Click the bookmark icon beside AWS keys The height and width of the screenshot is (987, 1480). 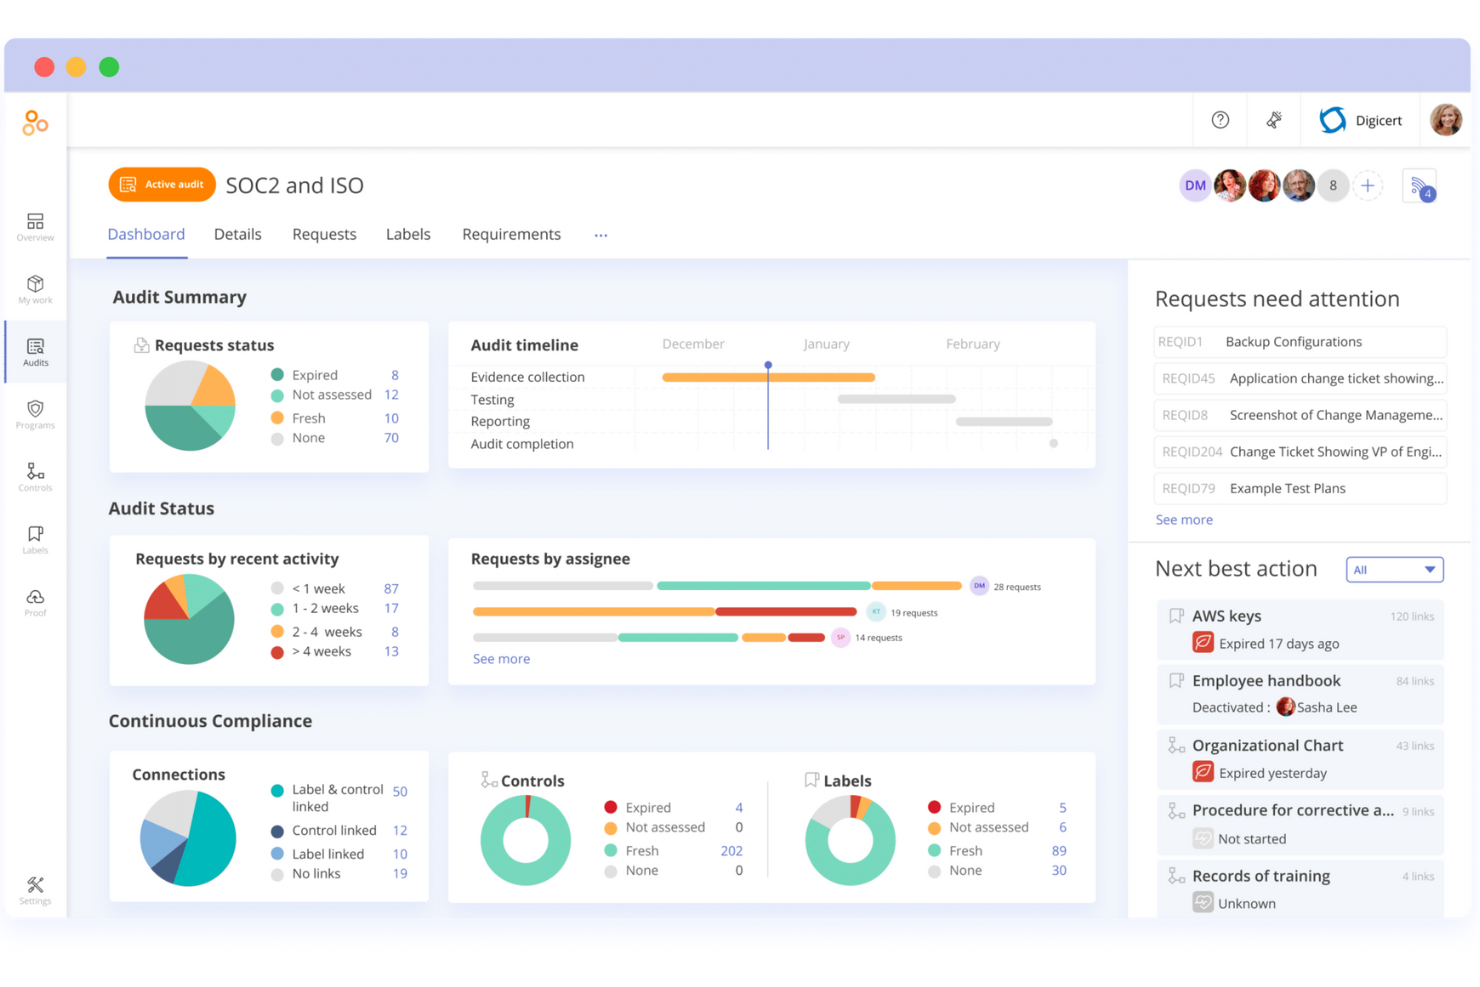click(1177, 616)
